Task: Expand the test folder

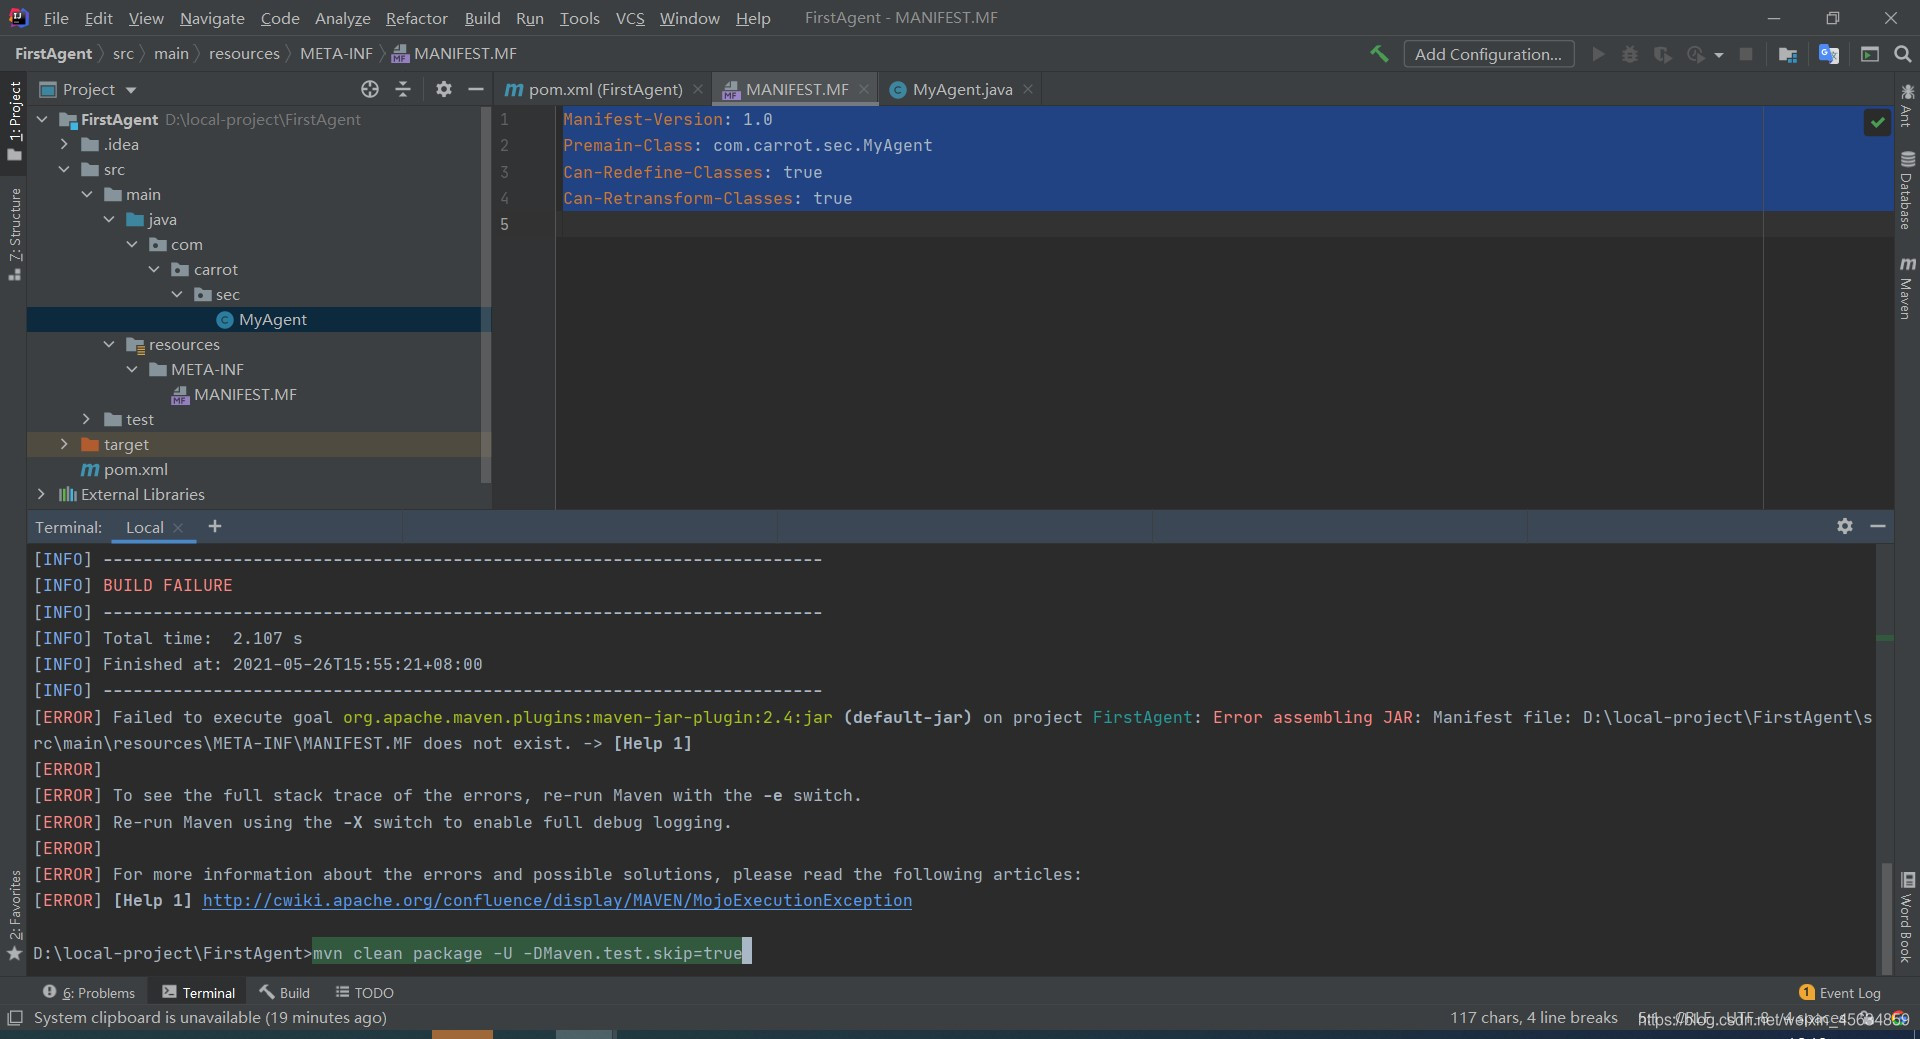Action: coord(87,419)
